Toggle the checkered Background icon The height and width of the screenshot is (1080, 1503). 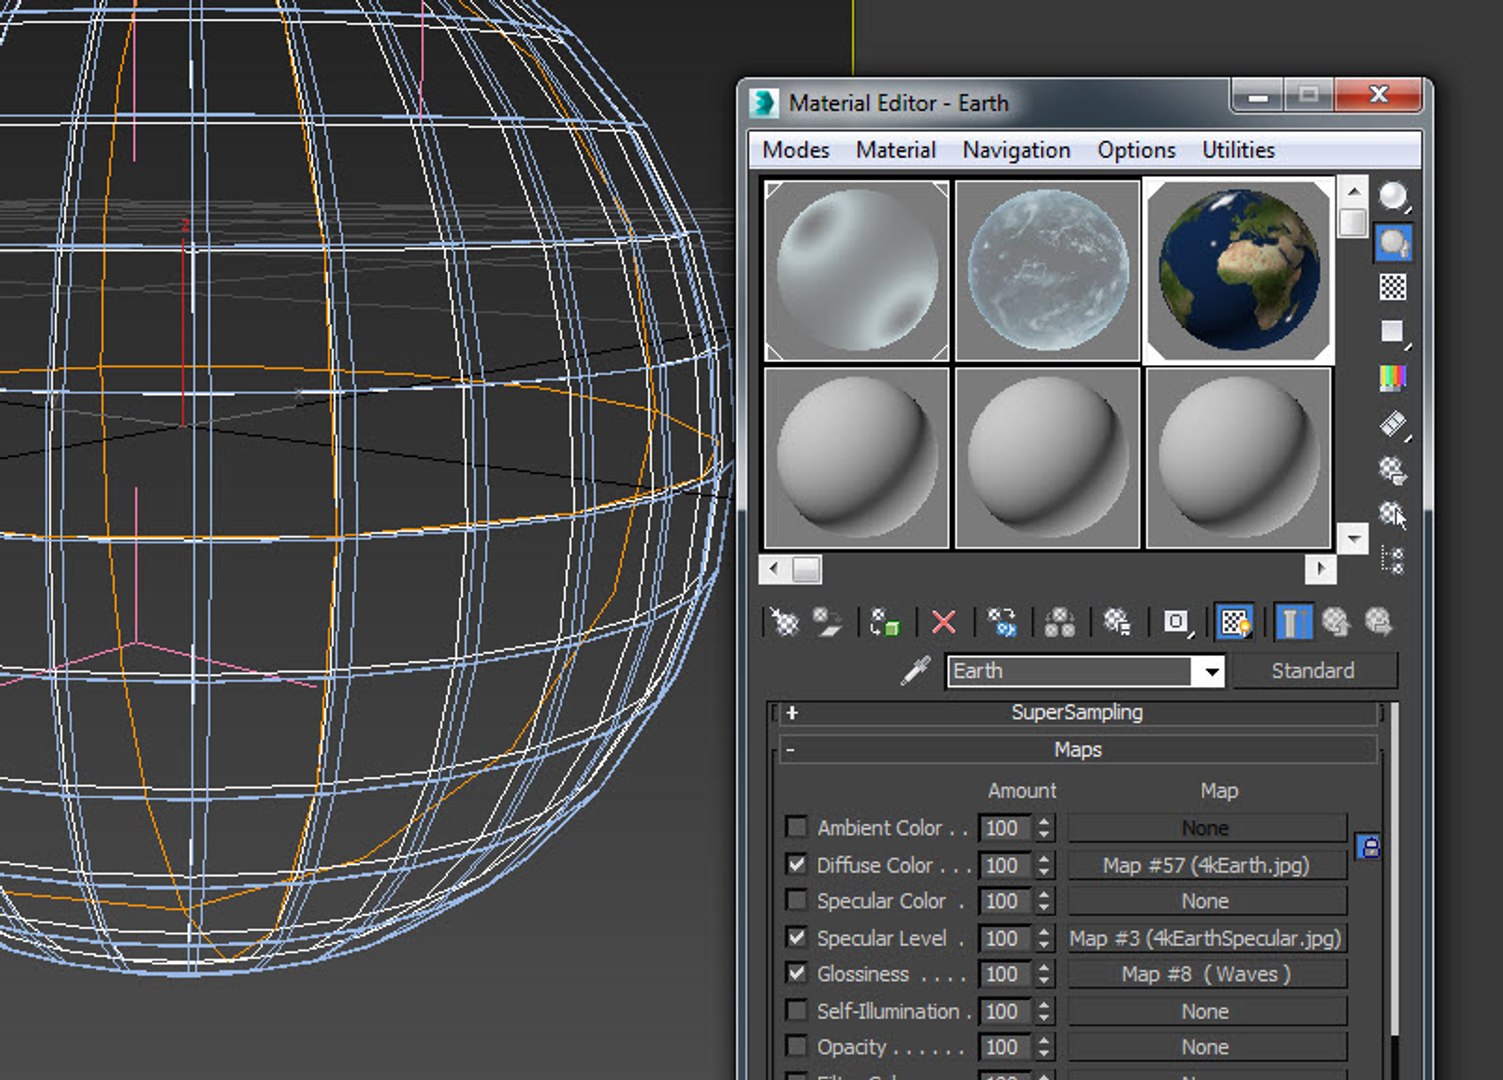coord(1393,287)
